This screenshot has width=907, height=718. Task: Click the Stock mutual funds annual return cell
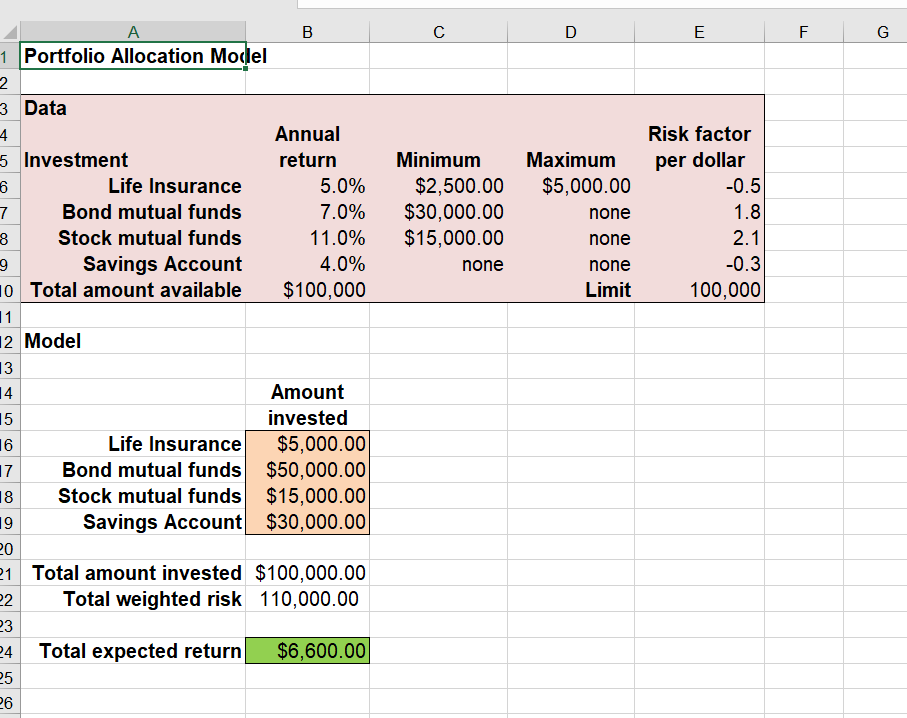click(307, 238)
